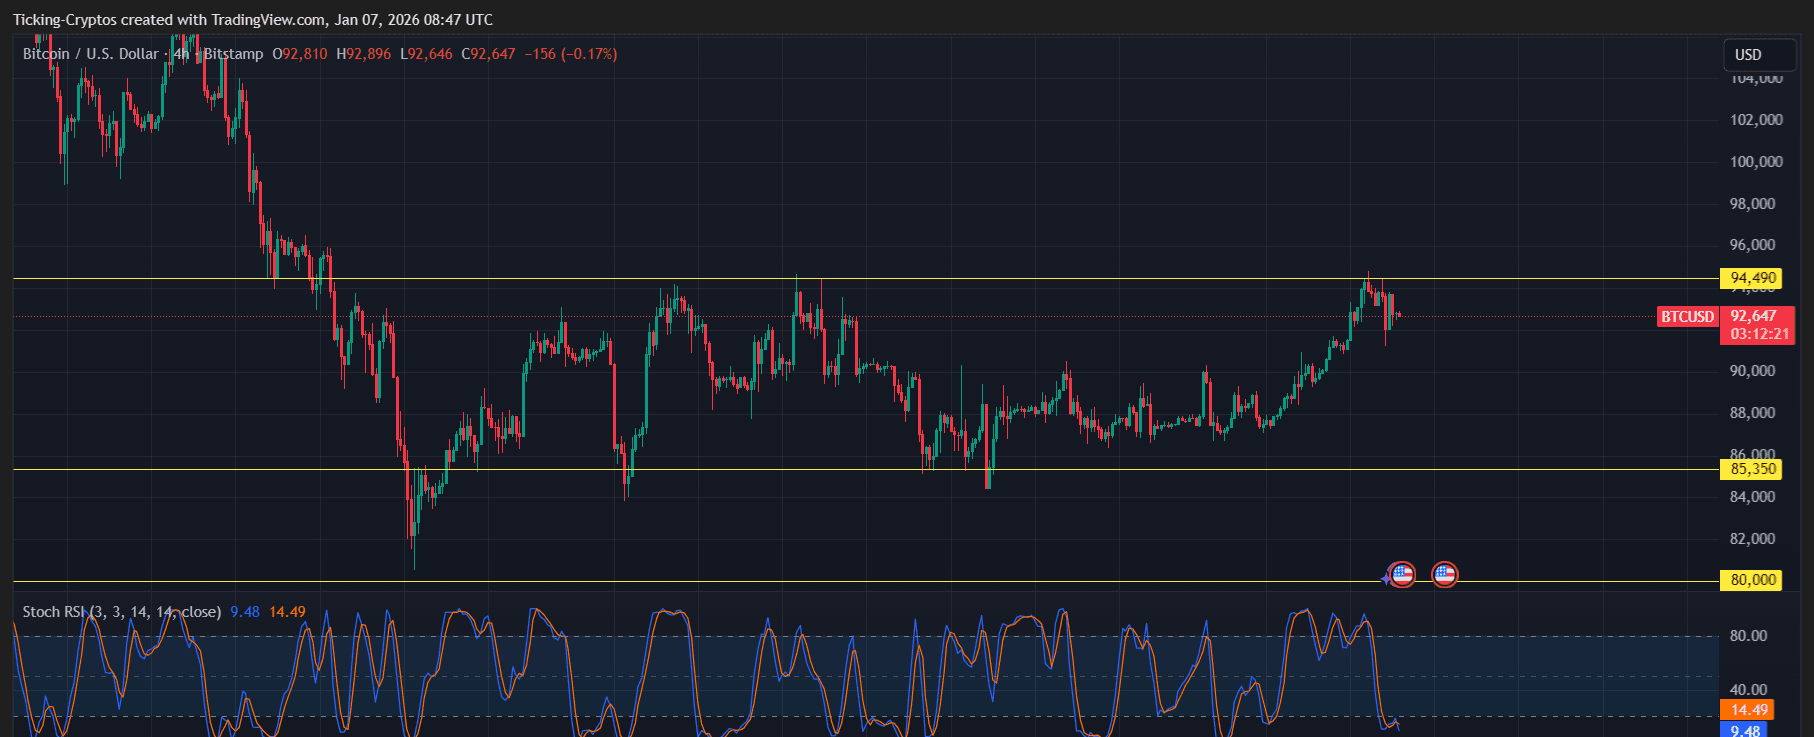The width and height of the screenshot is (1814, 737).
Task: Select the yellow 80,000 price label
Action: [x=1751, y=580]
